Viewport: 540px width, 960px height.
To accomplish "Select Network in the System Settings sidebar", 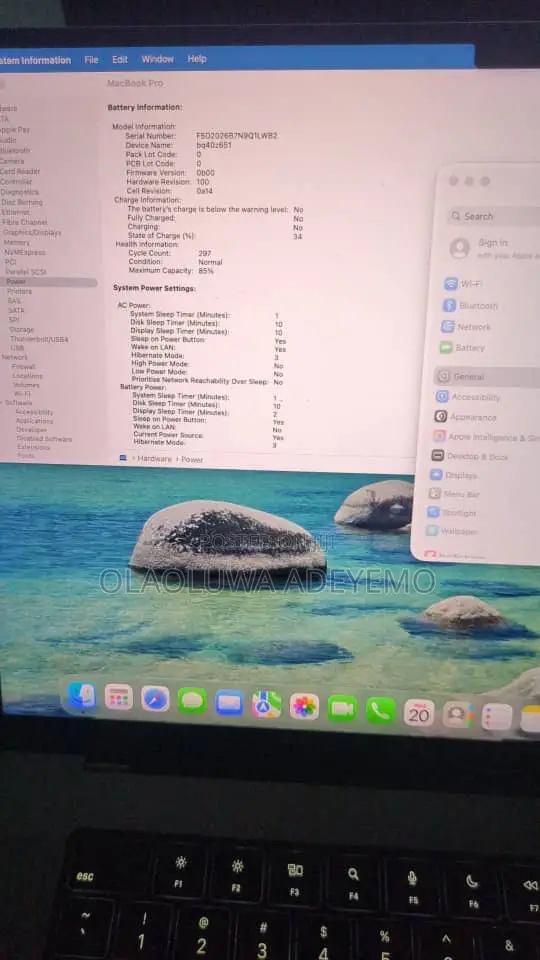I will [466, 327].
